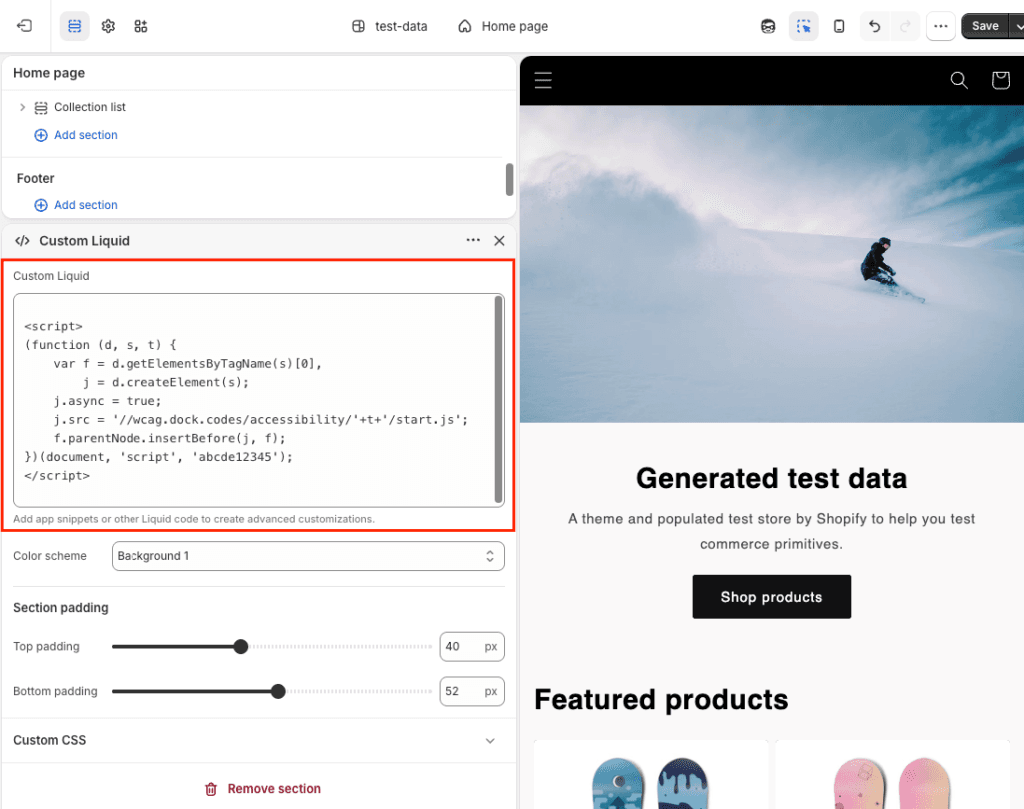Click inside the Custom Liquid code editor
The height and width of the screenshot is (809, 1024).
point(253,400)
